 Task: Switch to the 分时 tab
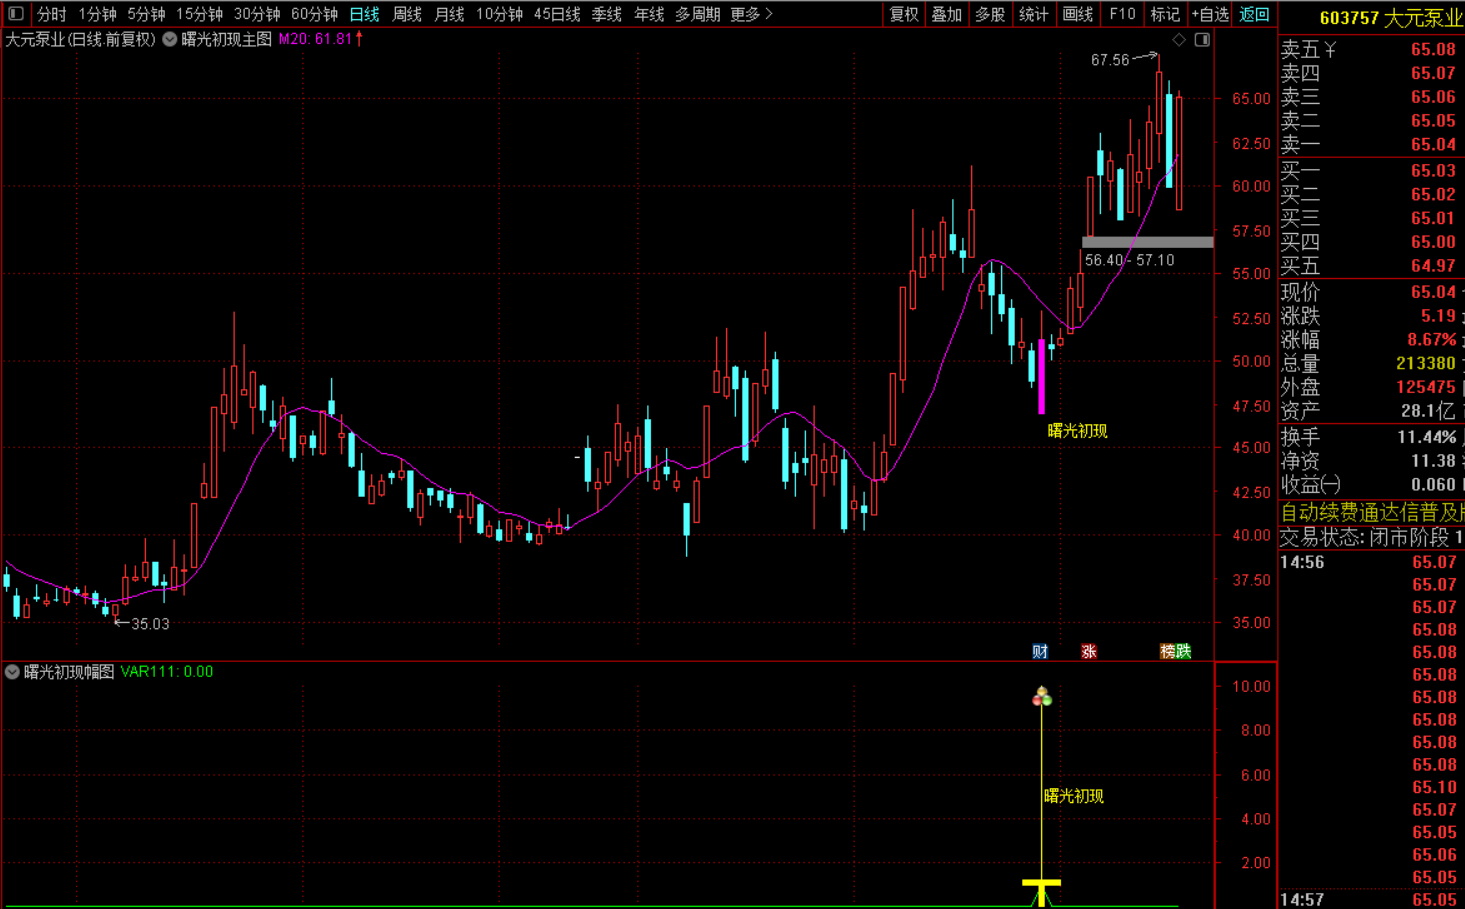click(52, 14)
